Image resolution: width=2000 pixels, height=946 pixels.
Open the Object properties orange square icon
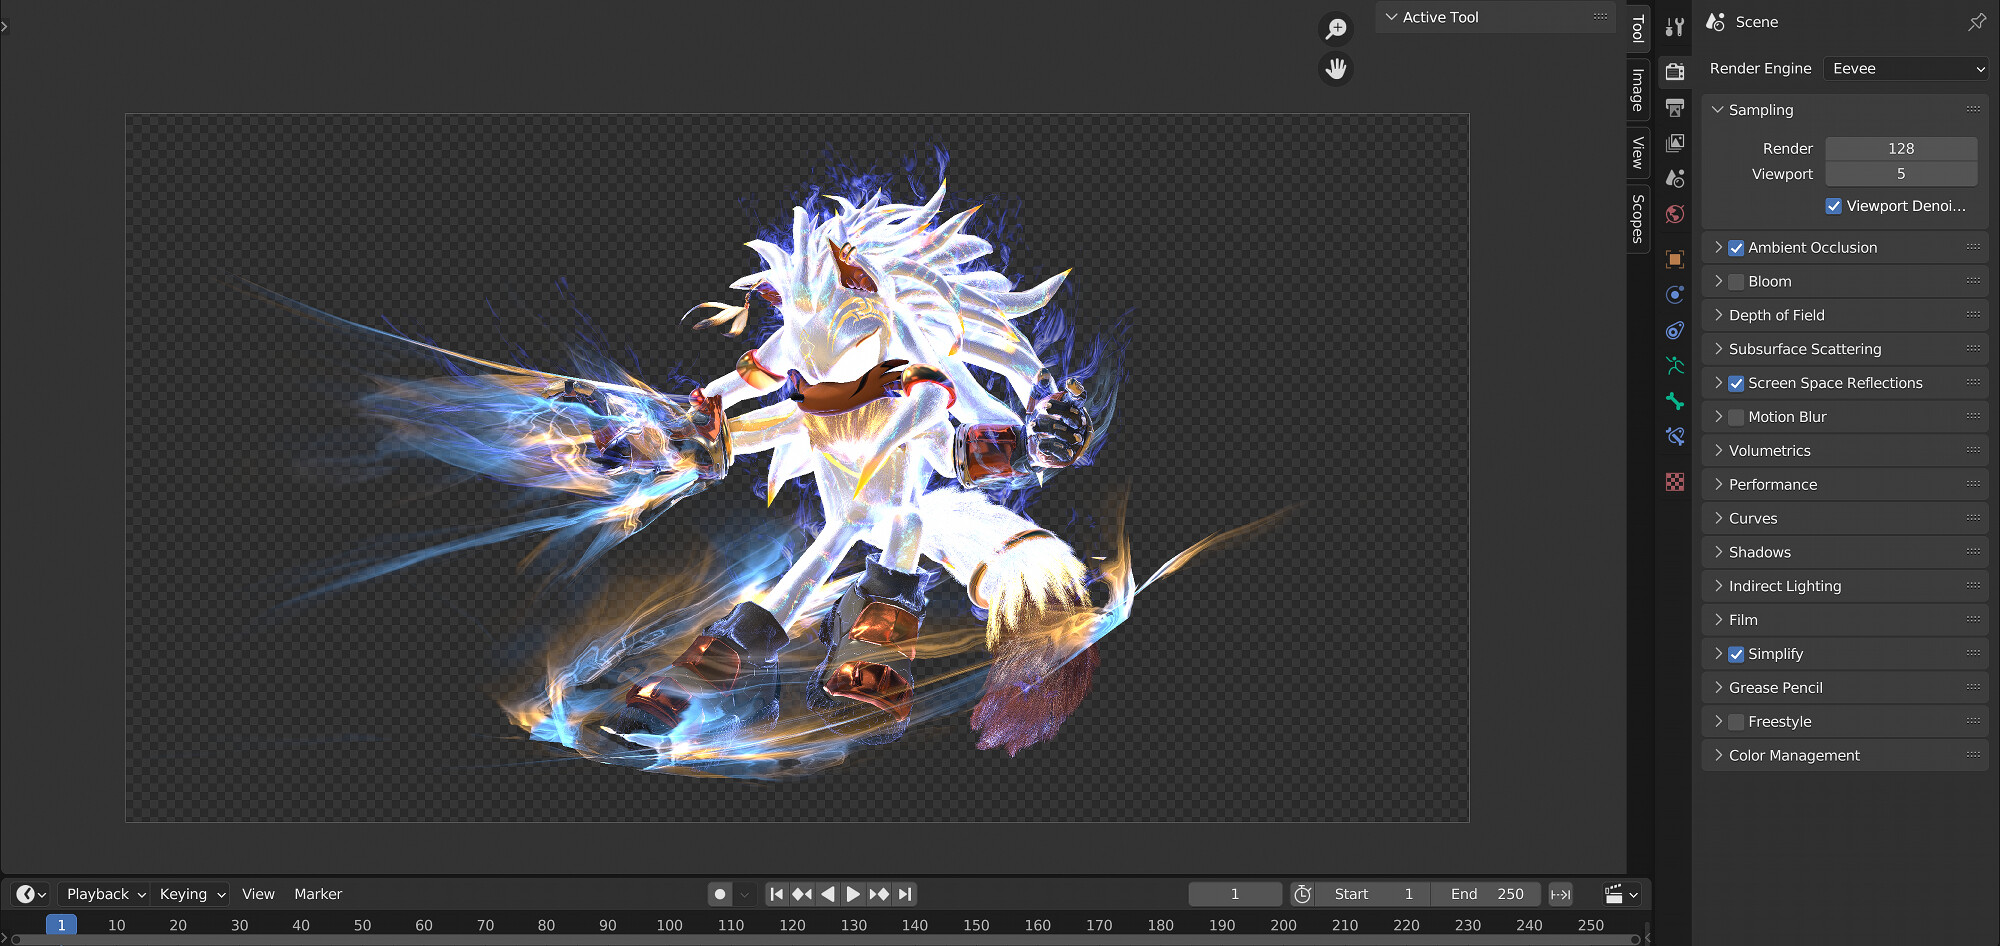(1675, 259)
